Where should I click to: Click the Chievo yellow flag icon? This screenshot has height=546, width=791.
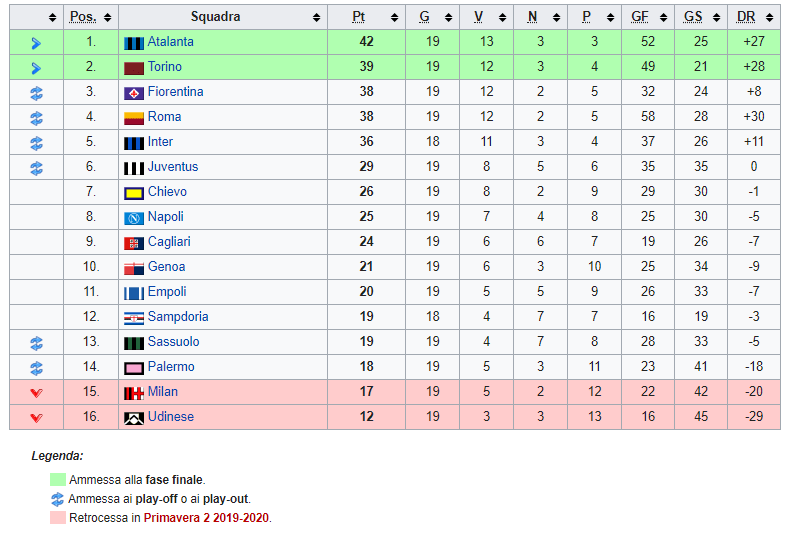coord(134,193)
